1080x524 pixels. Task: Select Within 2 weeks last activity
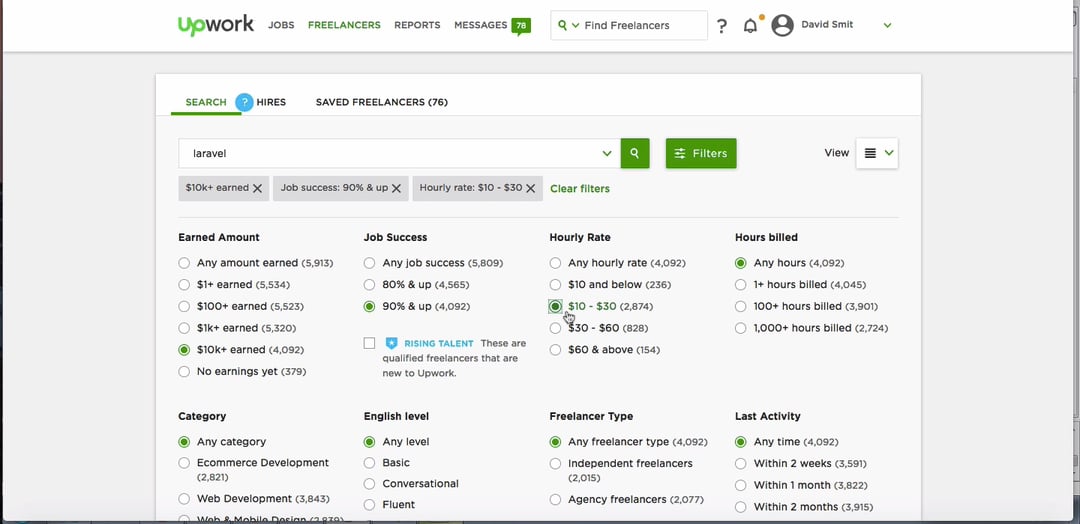coord(740,463)
